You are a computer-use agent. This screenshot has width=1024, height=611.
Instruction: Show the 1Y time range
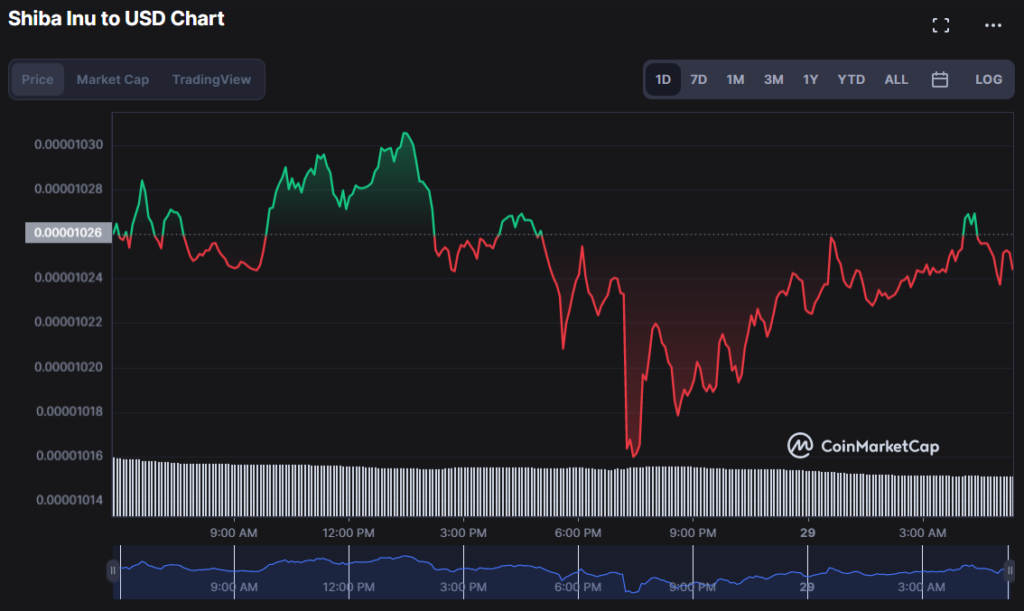(x=810, y=80)
